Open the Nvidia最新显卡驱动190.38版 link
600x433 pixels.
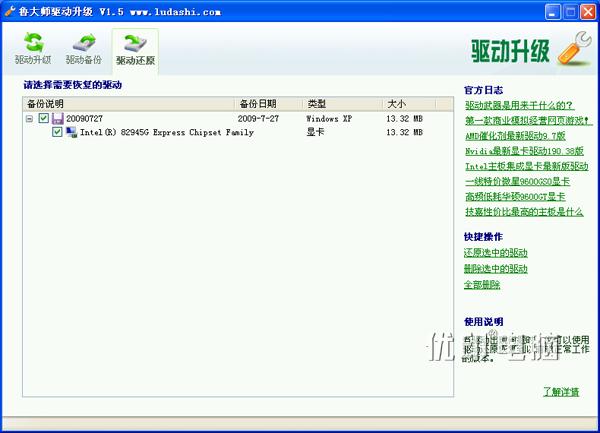pyautogui.click(x=524, y=151)
